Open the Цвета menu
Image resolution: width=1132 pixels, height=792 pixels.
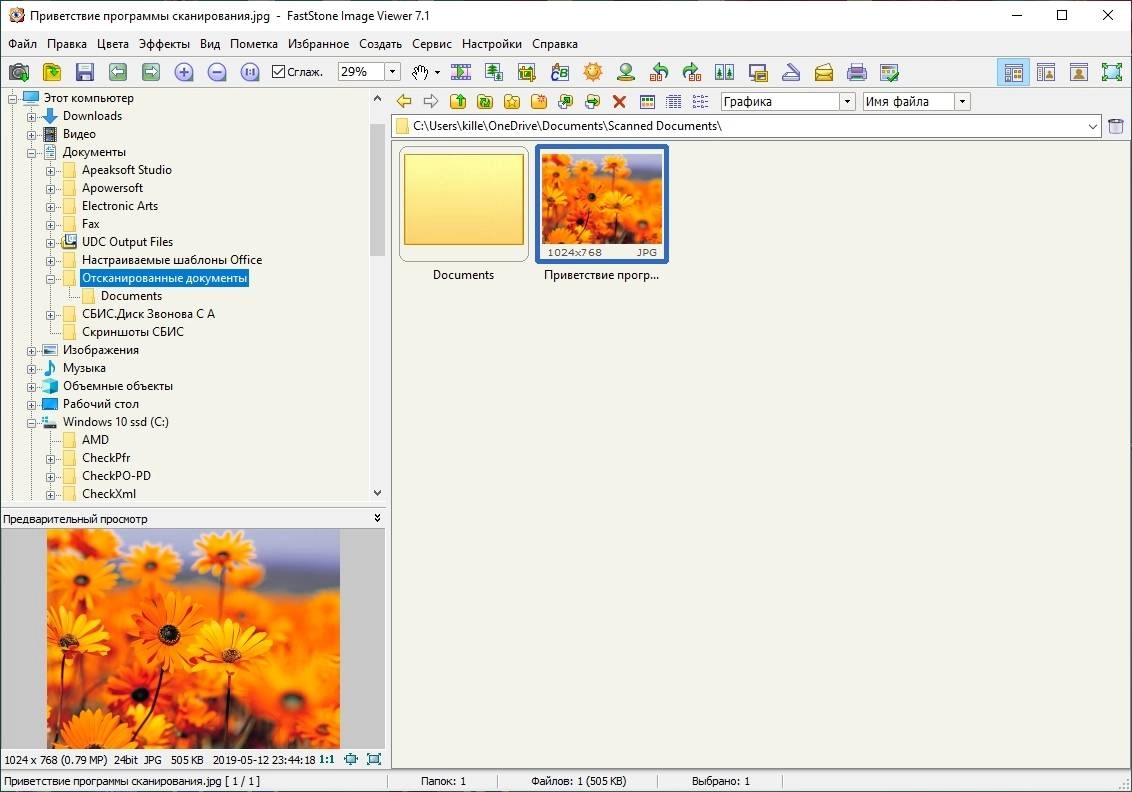point(113,44)
